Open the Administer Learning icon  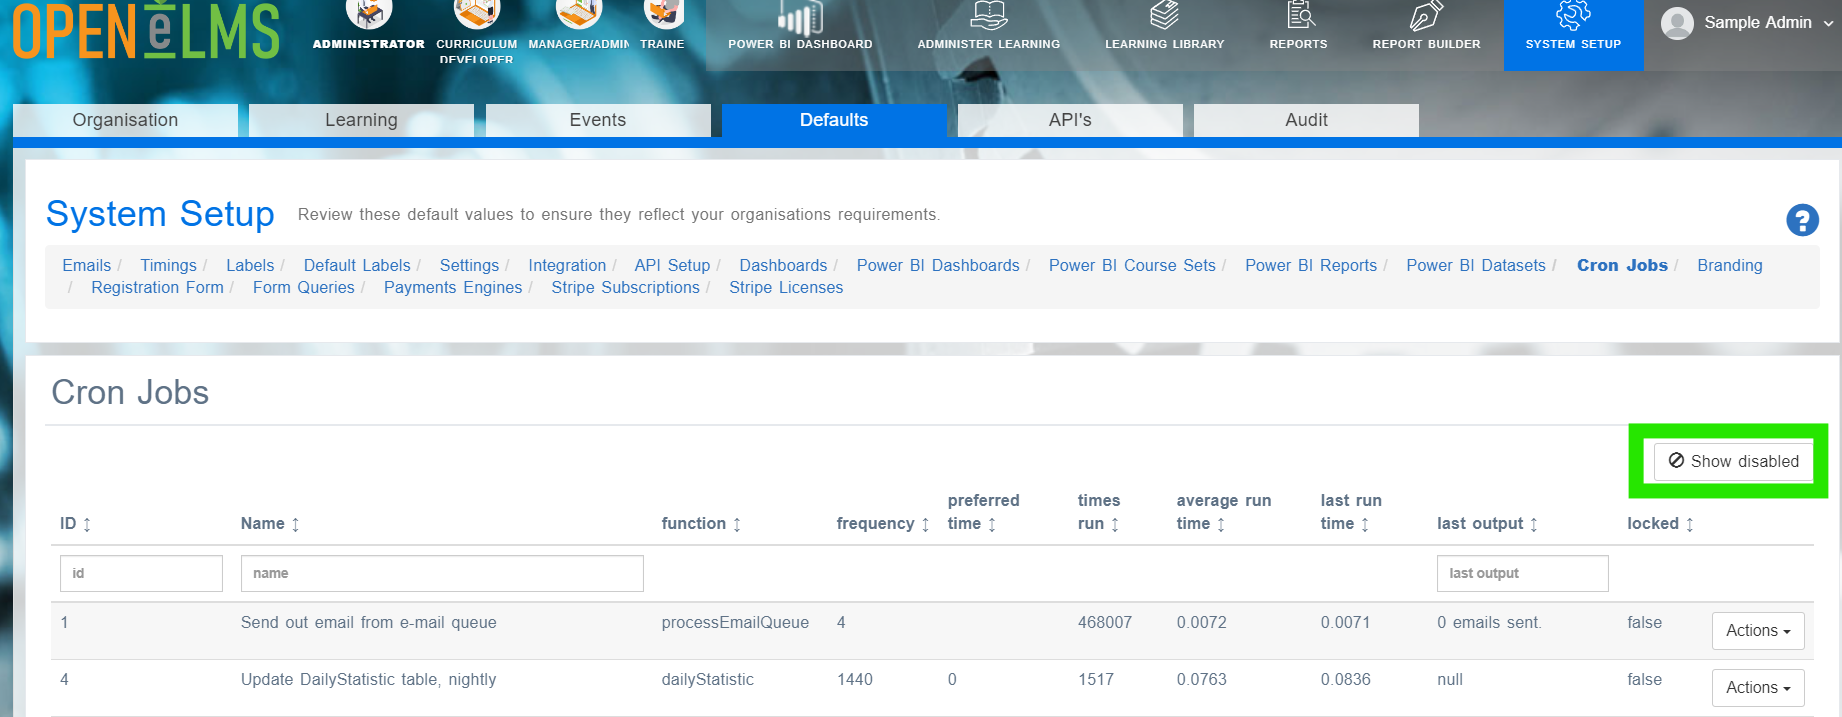[989, 16]
